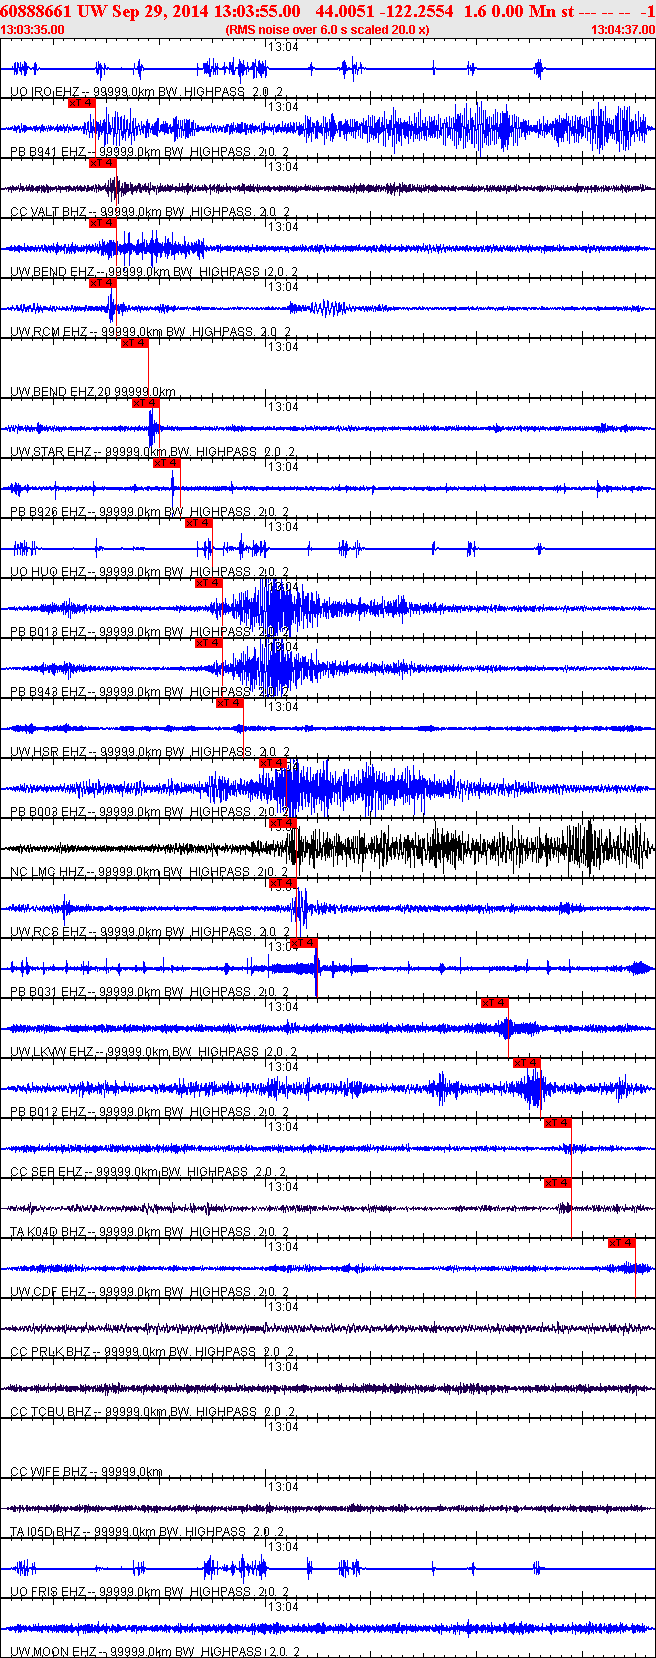The height and width of the screenshot is (1658, 656).
Task: Select the UW LKVW EHZ station label
Action: pyautogui.click(x=154, y=1052)
